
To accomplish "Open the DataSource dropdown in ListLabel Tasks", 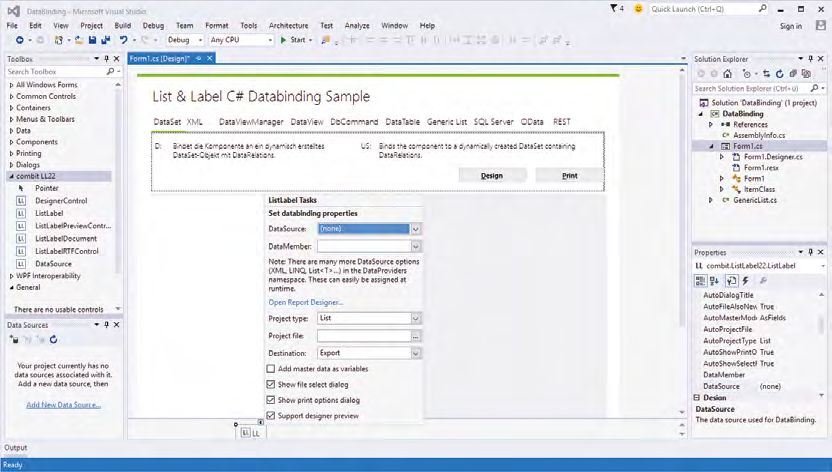I will tap(416, 229).
